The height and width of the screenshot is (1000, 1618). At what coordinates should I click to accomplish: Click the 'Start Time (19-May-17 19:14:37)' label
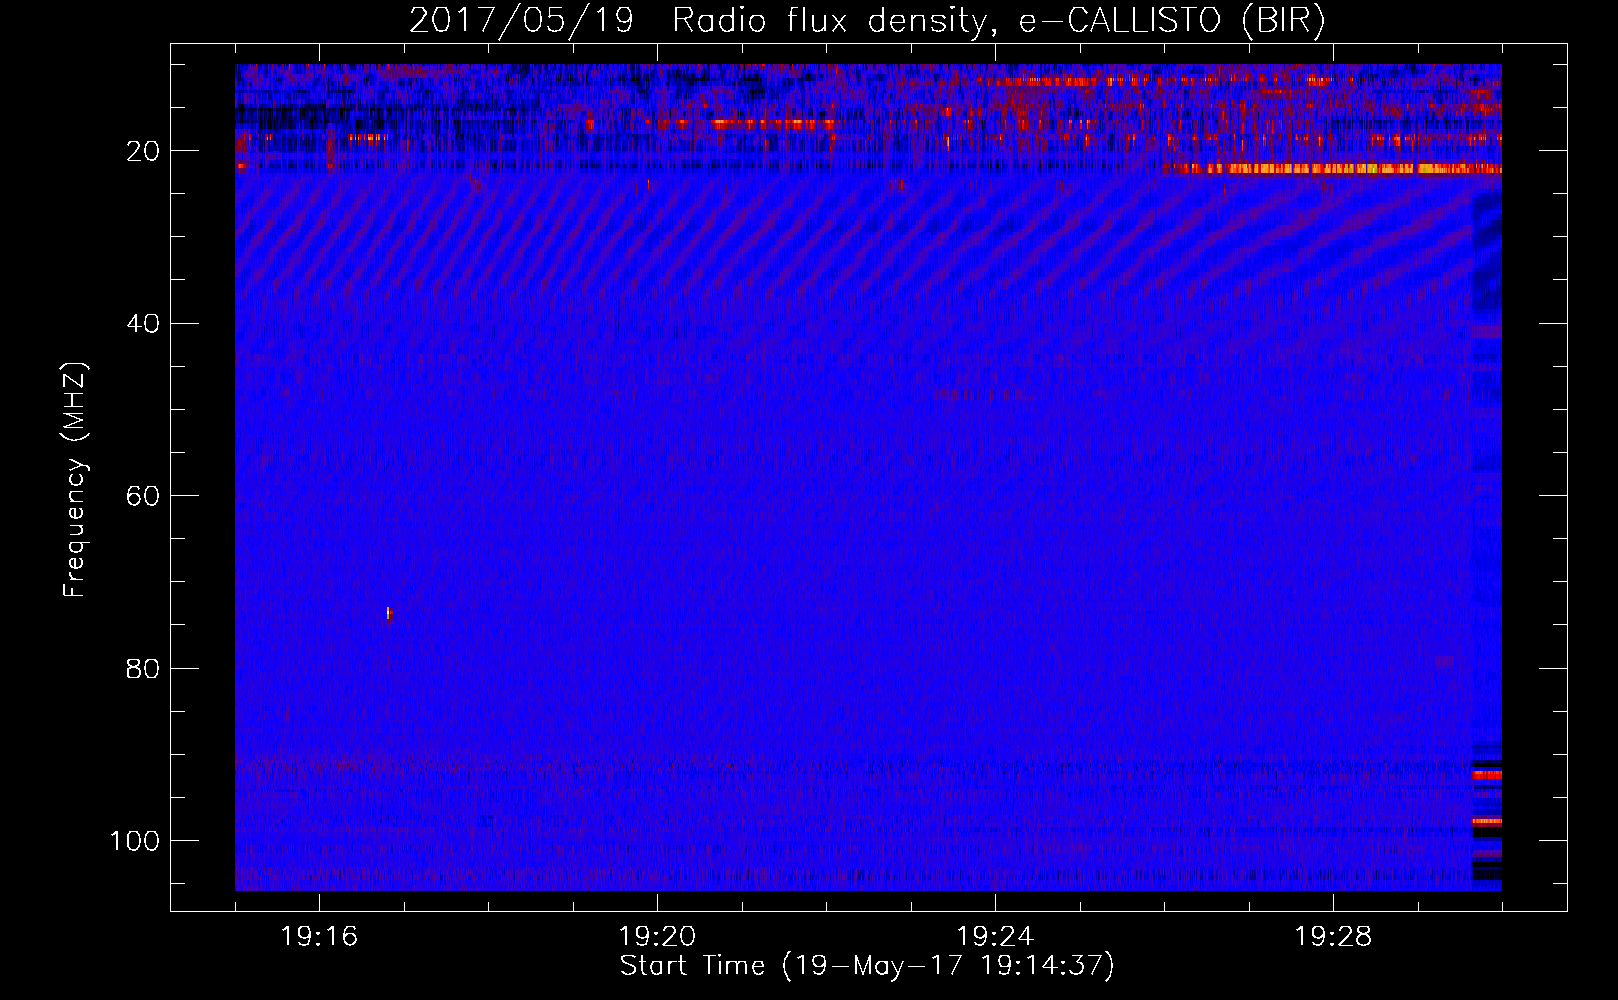[867, 966]
